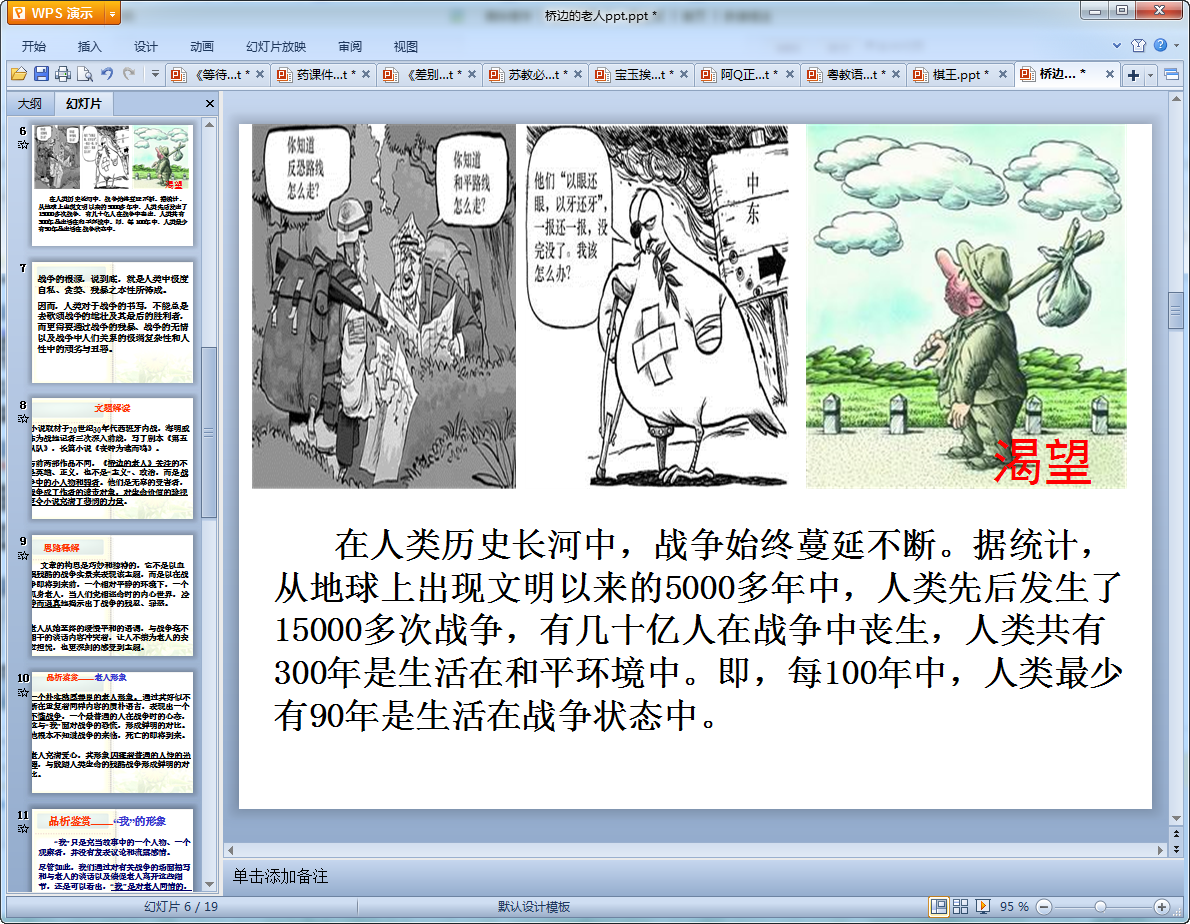Save the presentation with the floppy disk icon
1190x924 pixels.
41,74
